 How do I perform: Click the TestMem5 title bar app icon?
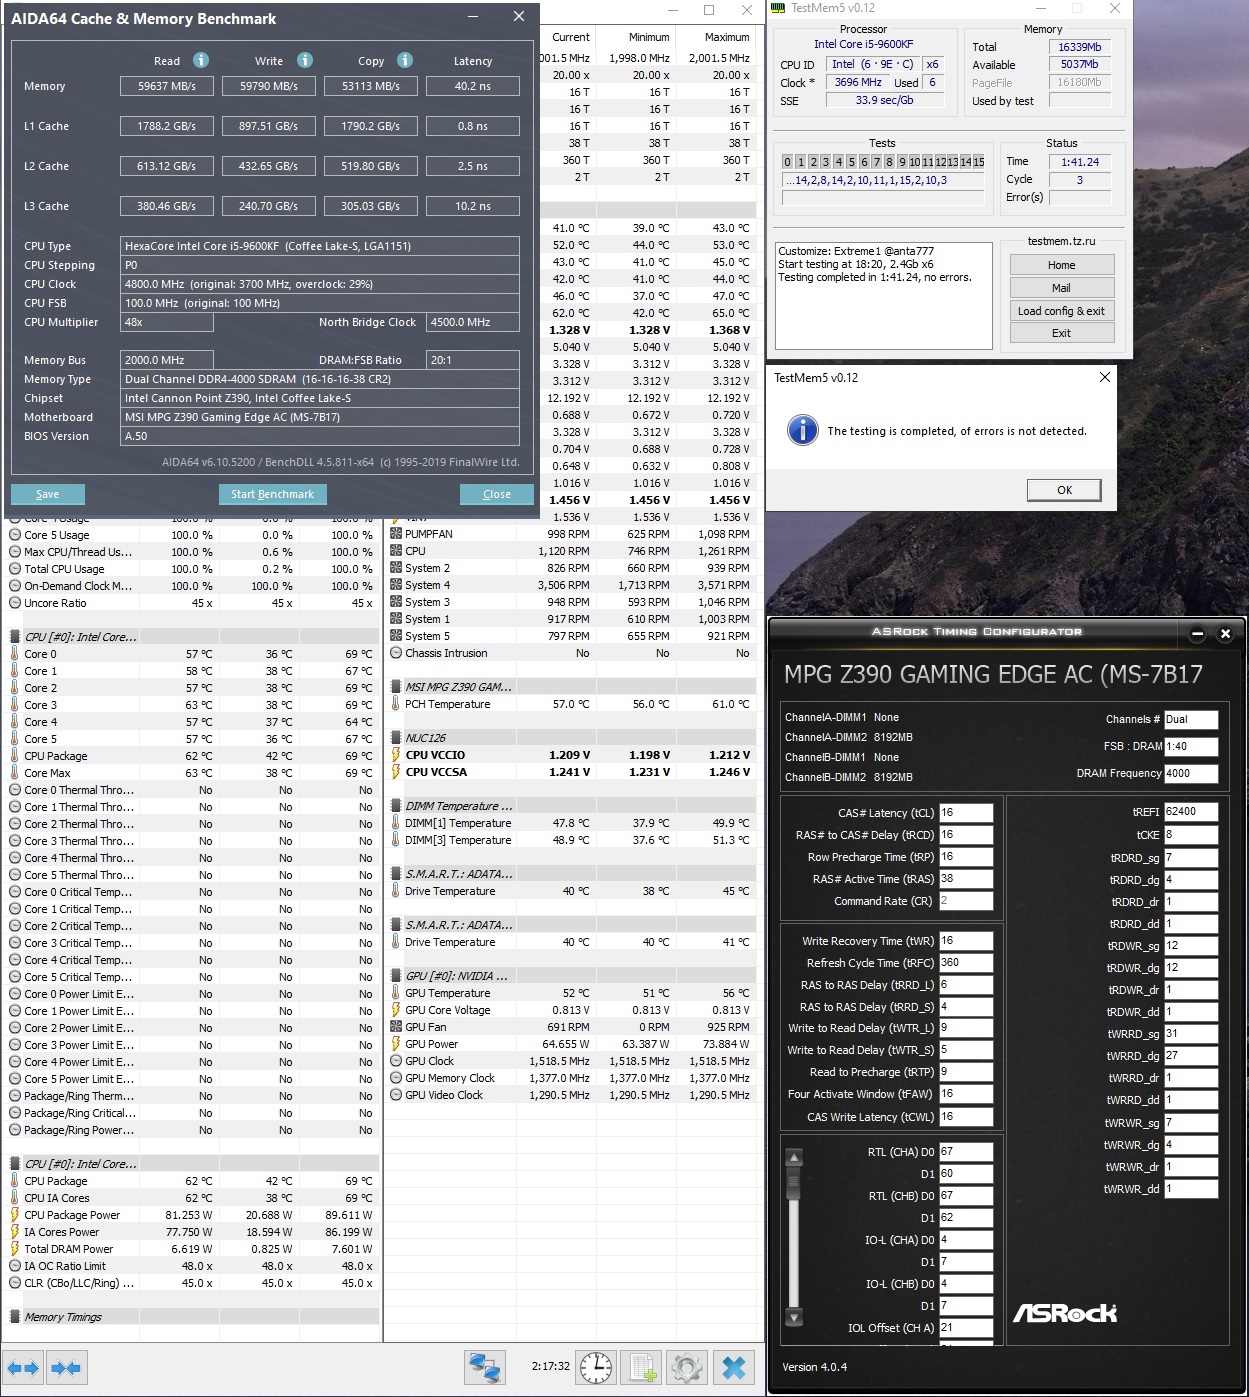779,8
